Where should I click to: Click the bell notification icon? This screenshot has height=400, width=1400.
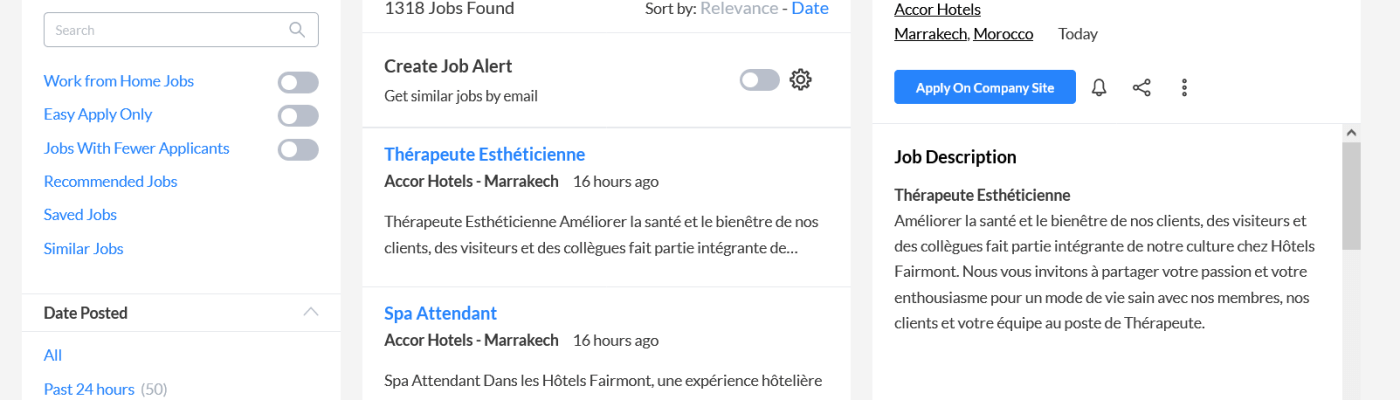click(x=1099, y=88)
